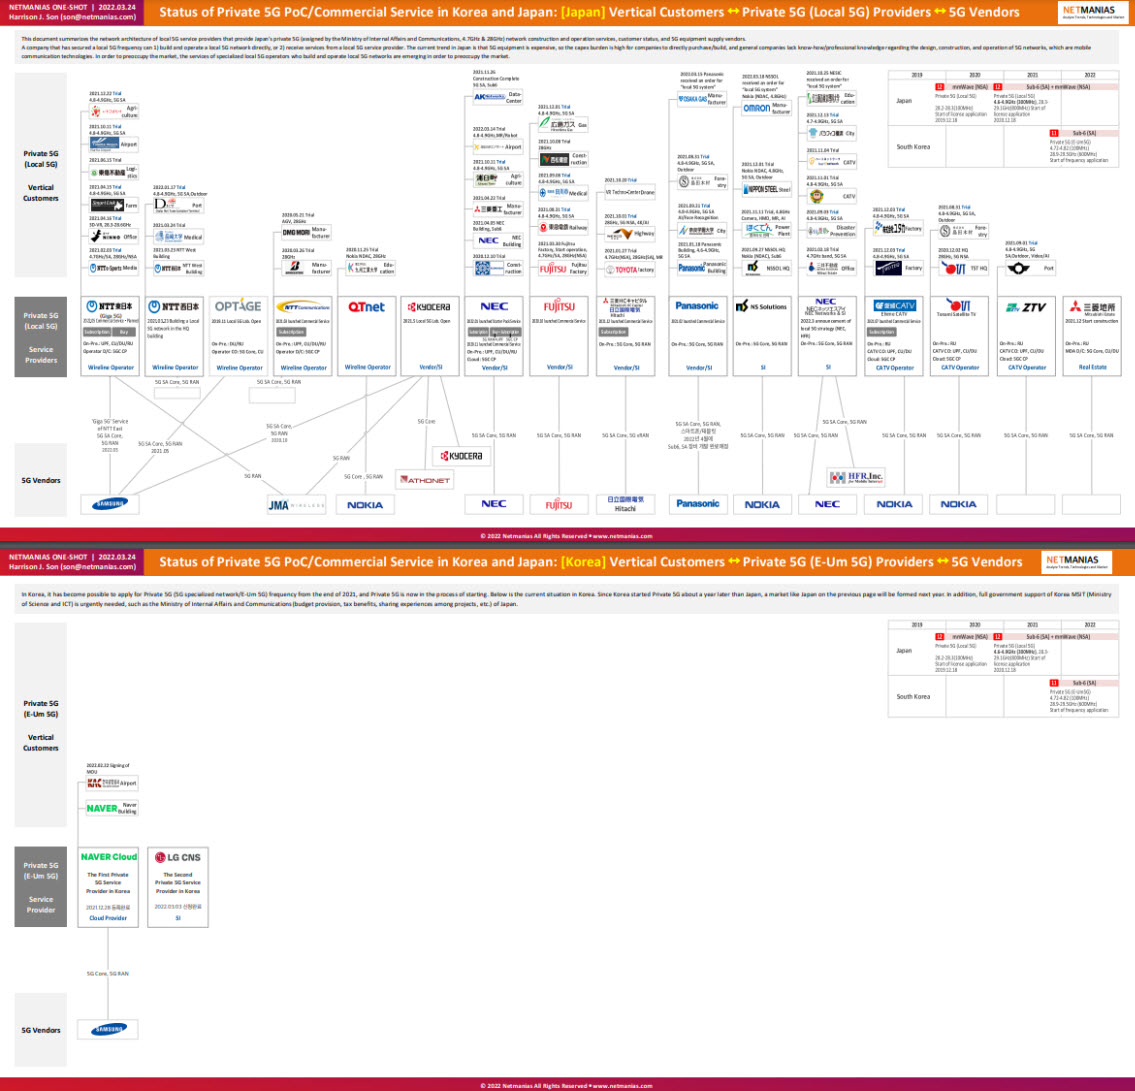Click the Samsung vendor logo on the Korea page
The height and width of the screenshot is (1091, 1135).
(109, 1029)
